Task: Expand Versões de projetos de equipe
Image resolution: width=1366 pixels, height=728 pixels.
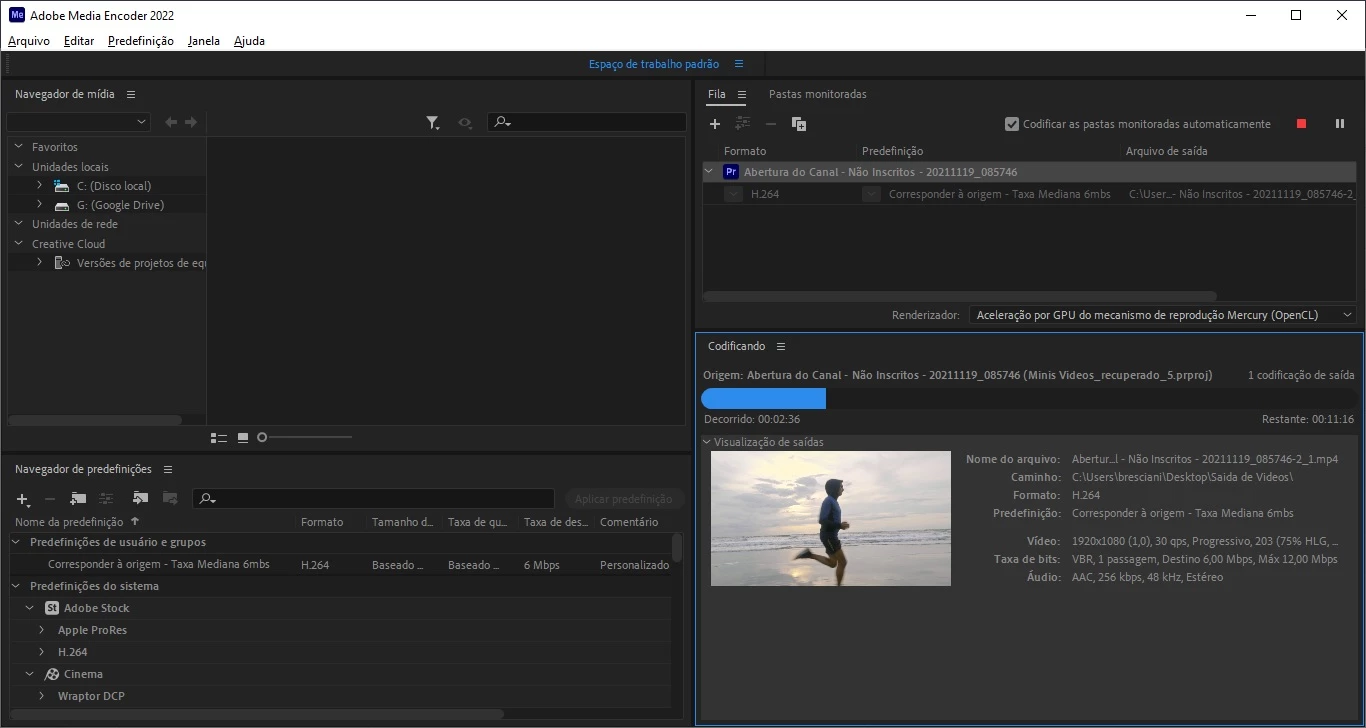Action: click(39, 262)
